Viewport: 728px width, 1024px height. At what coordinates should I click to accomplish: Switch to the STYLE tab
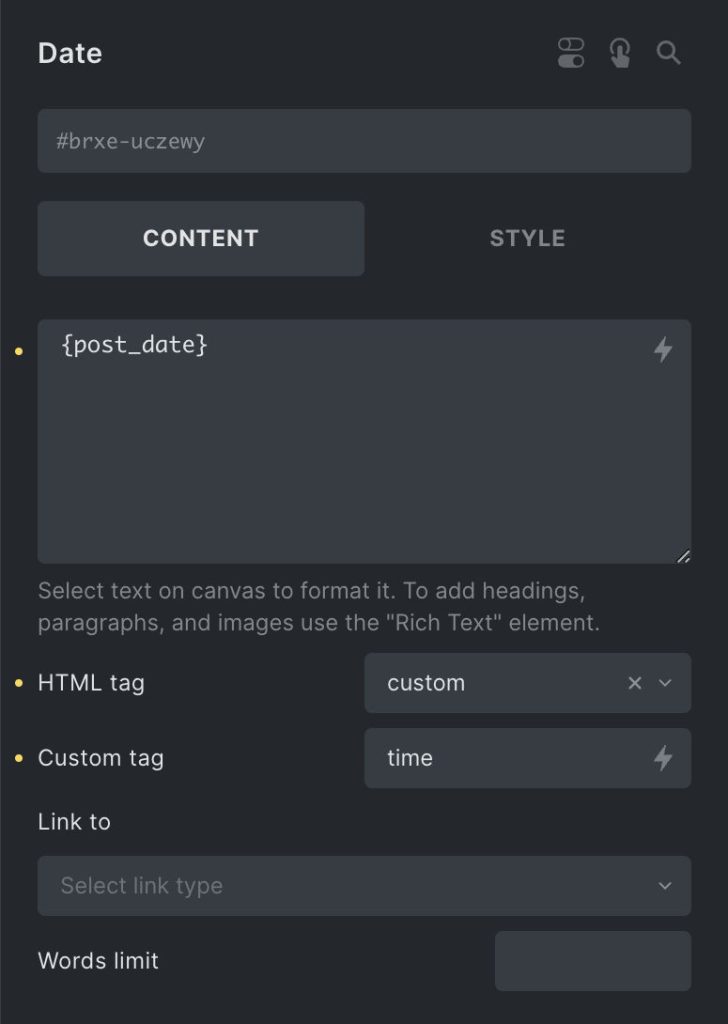coord(527,238)
